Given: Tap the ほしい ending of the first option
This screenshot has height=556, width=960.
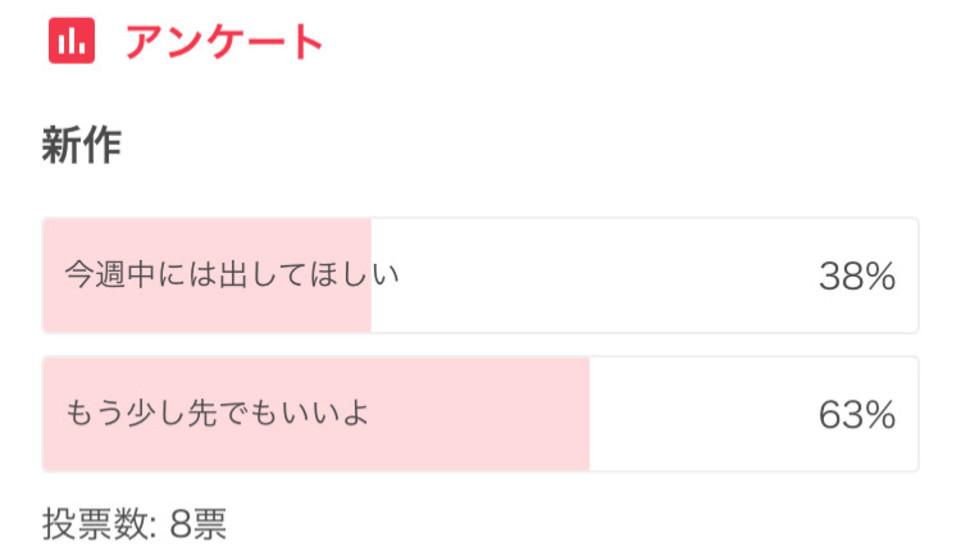Looking at the screenshot, I should click(355, 274).
